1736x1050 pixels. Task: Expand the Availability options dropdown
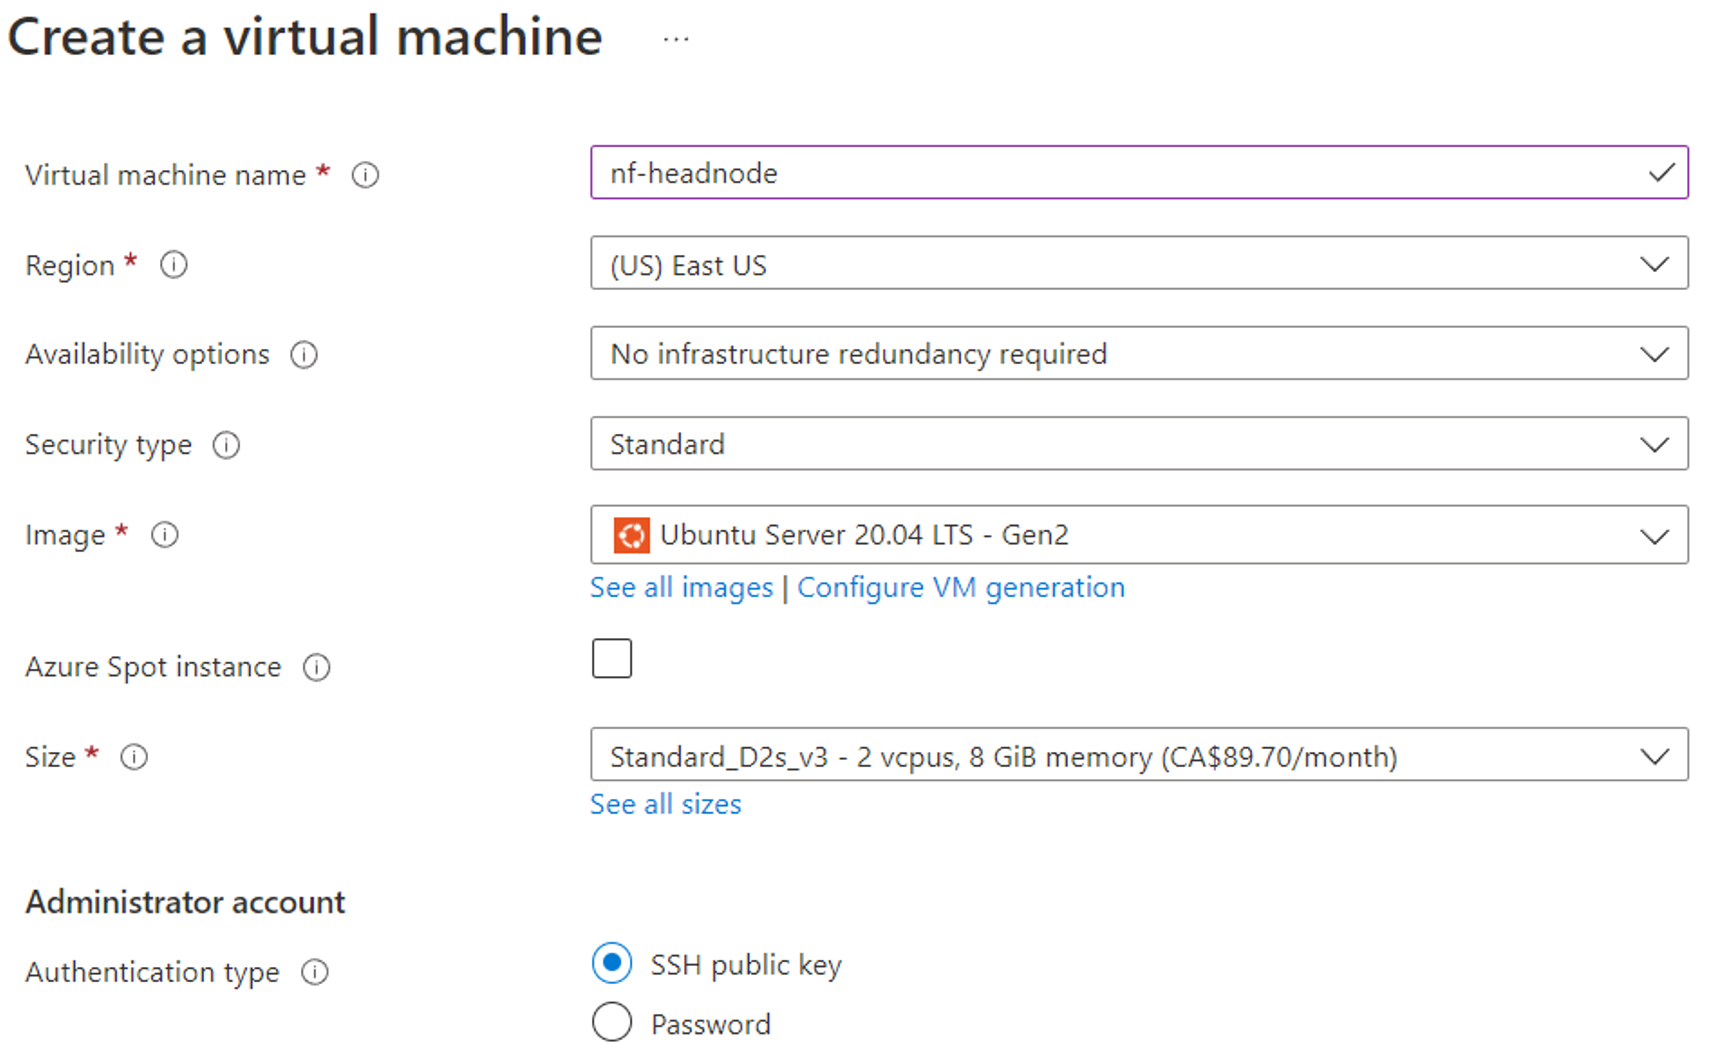tap(1138, 354)
